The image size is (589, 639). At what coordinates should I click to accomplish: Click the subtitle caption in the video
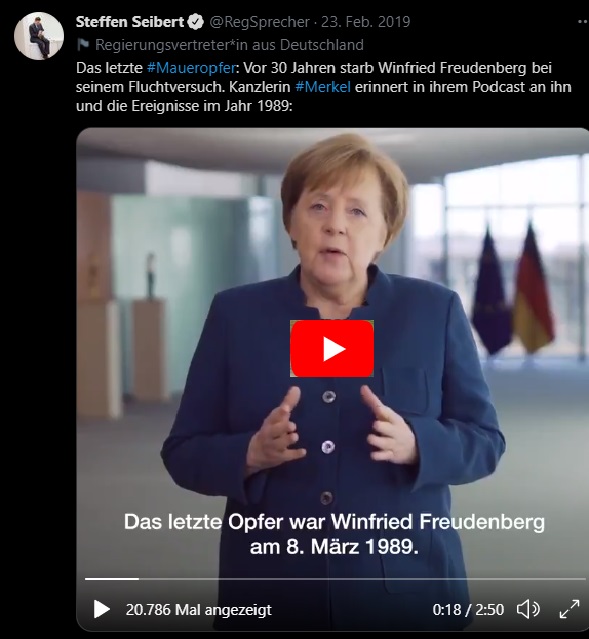click(x=334, y=534)
